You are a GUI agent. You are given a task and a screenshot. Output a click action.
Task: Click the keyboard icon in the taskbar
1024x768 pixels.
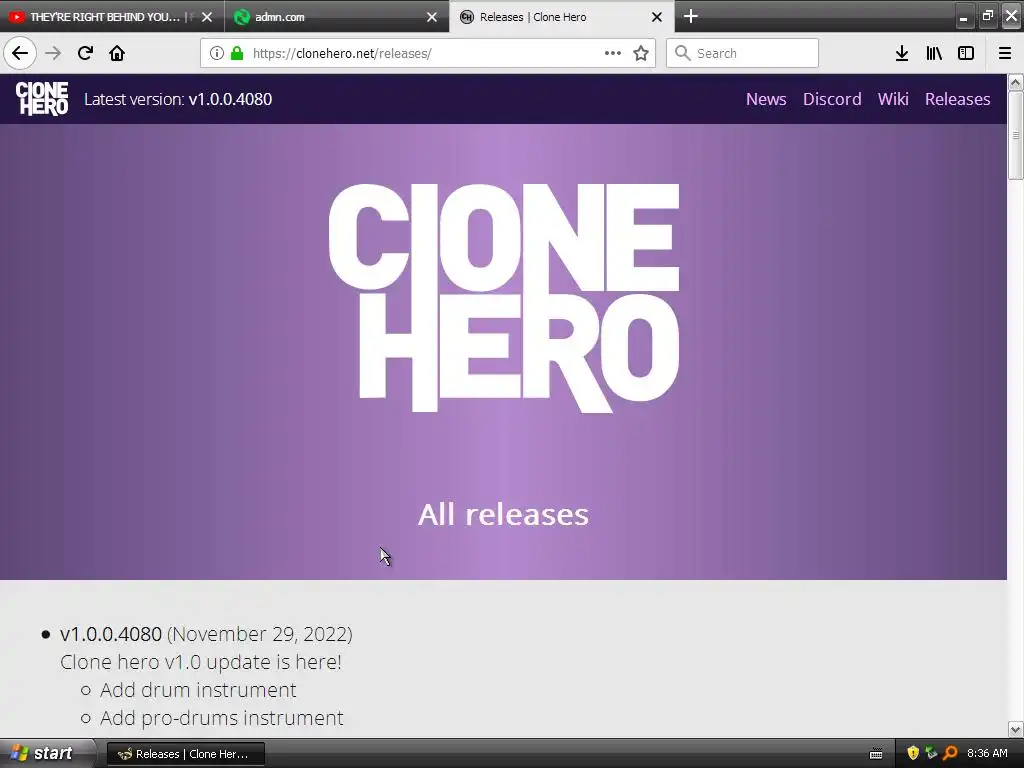(876, 754)
